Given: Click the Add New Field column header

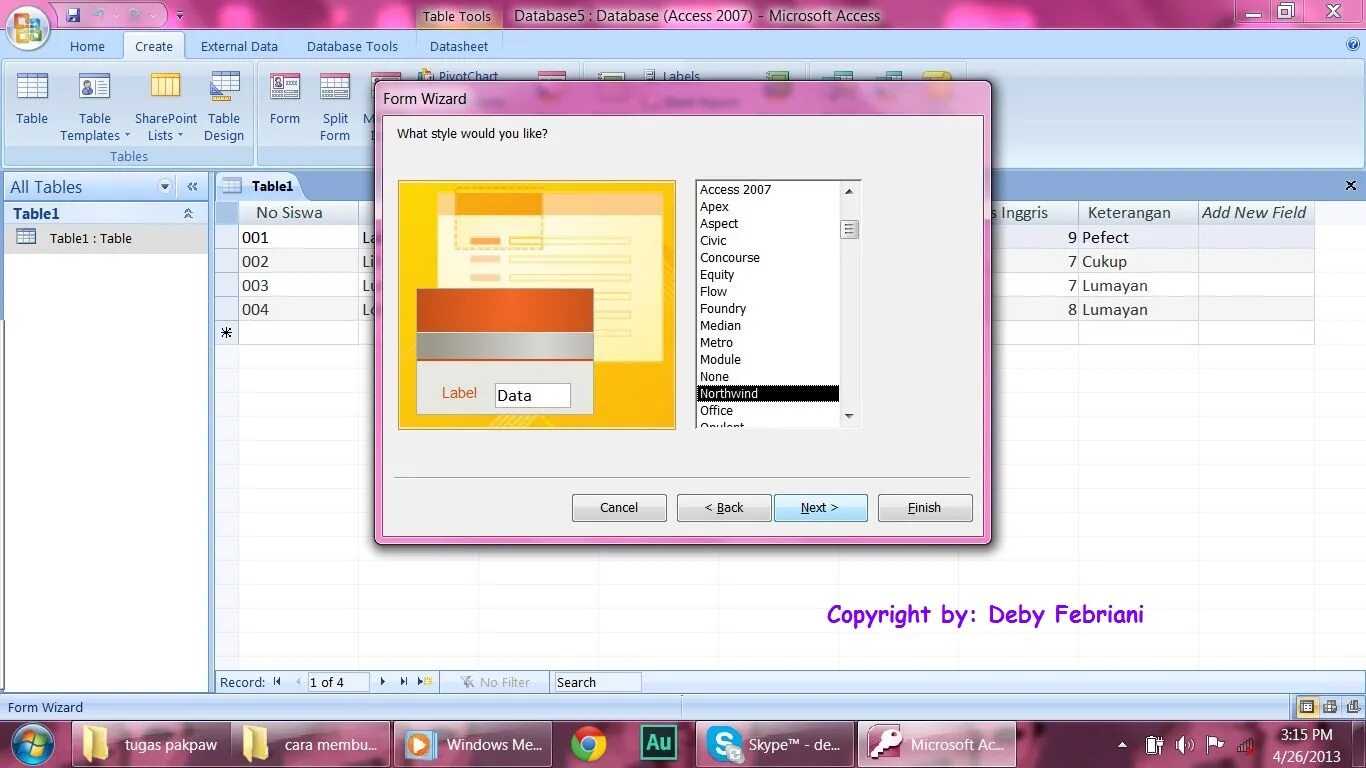Looking at the screenshot, I should [x=1254, y=212].
